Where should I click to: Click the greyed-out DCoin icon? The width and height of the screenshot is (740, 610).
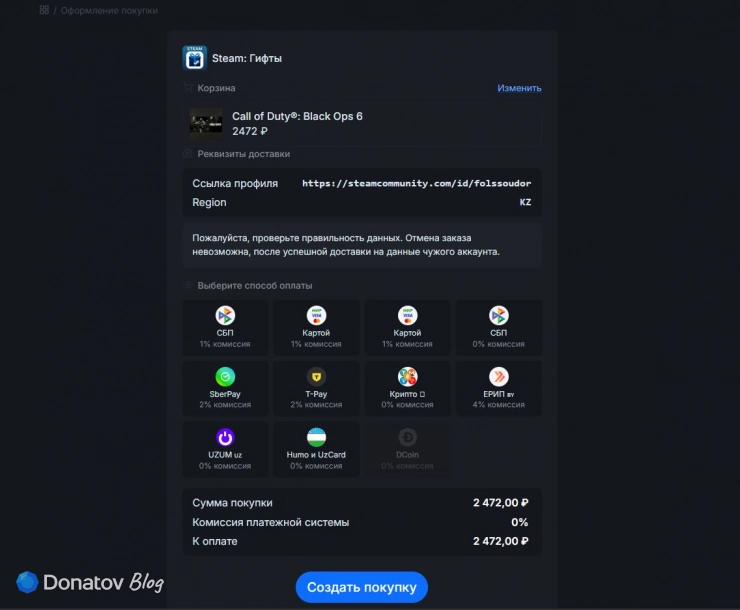tap(407, 437)
